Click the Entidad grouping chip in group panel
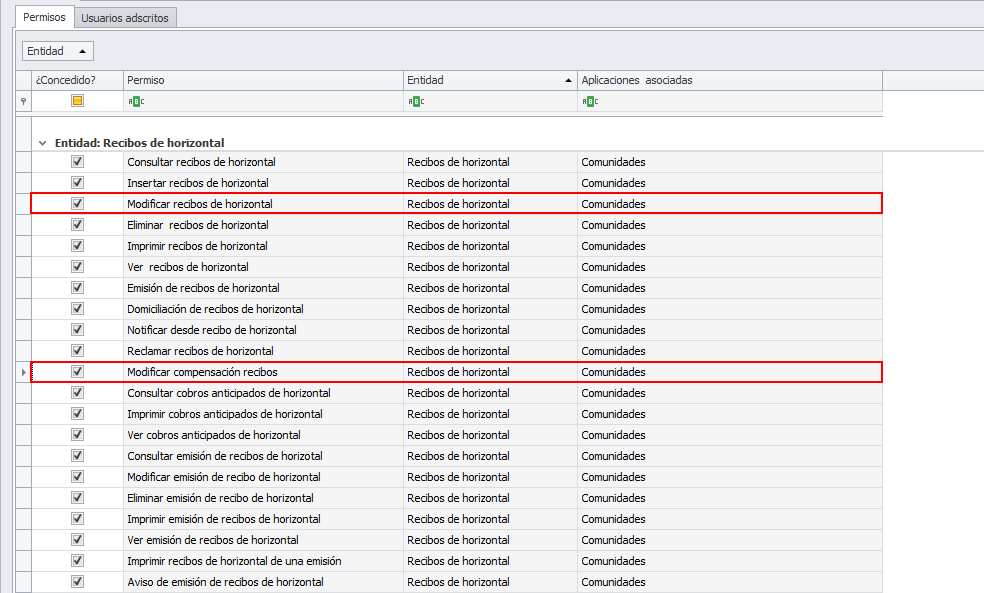 coord(58,51)
